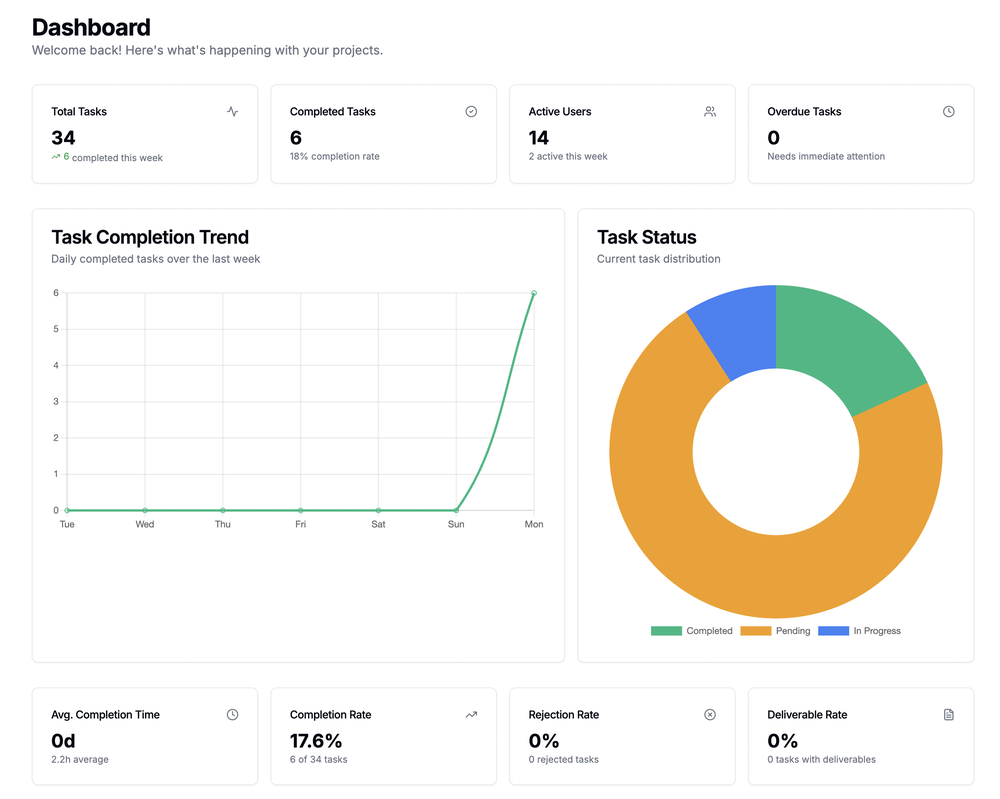Click the Sun data point on trend chart

click(x=456, y=510)
